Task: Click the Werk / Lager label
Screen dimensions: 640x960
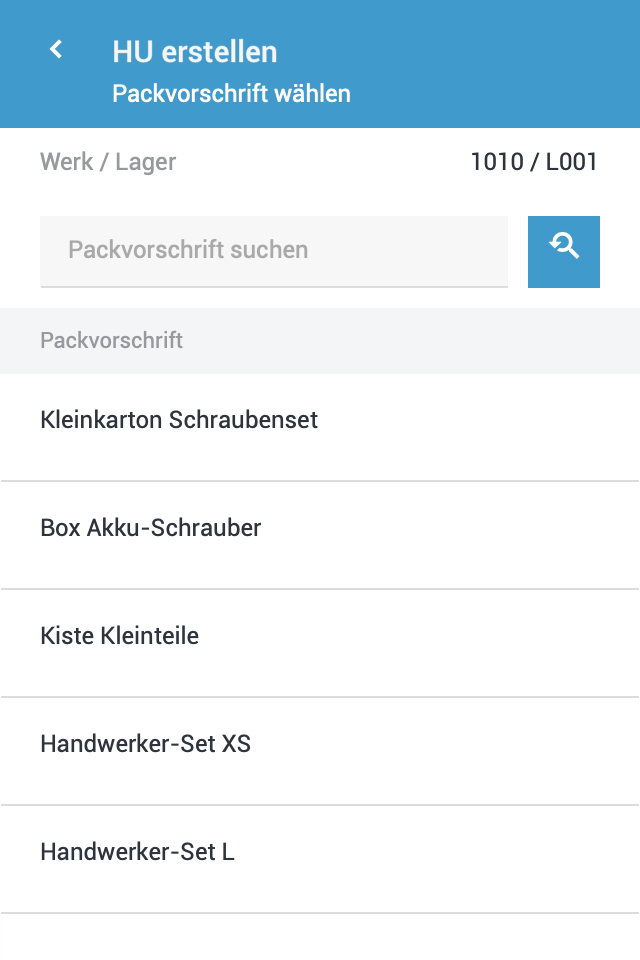Action: (x=108, y=162)
